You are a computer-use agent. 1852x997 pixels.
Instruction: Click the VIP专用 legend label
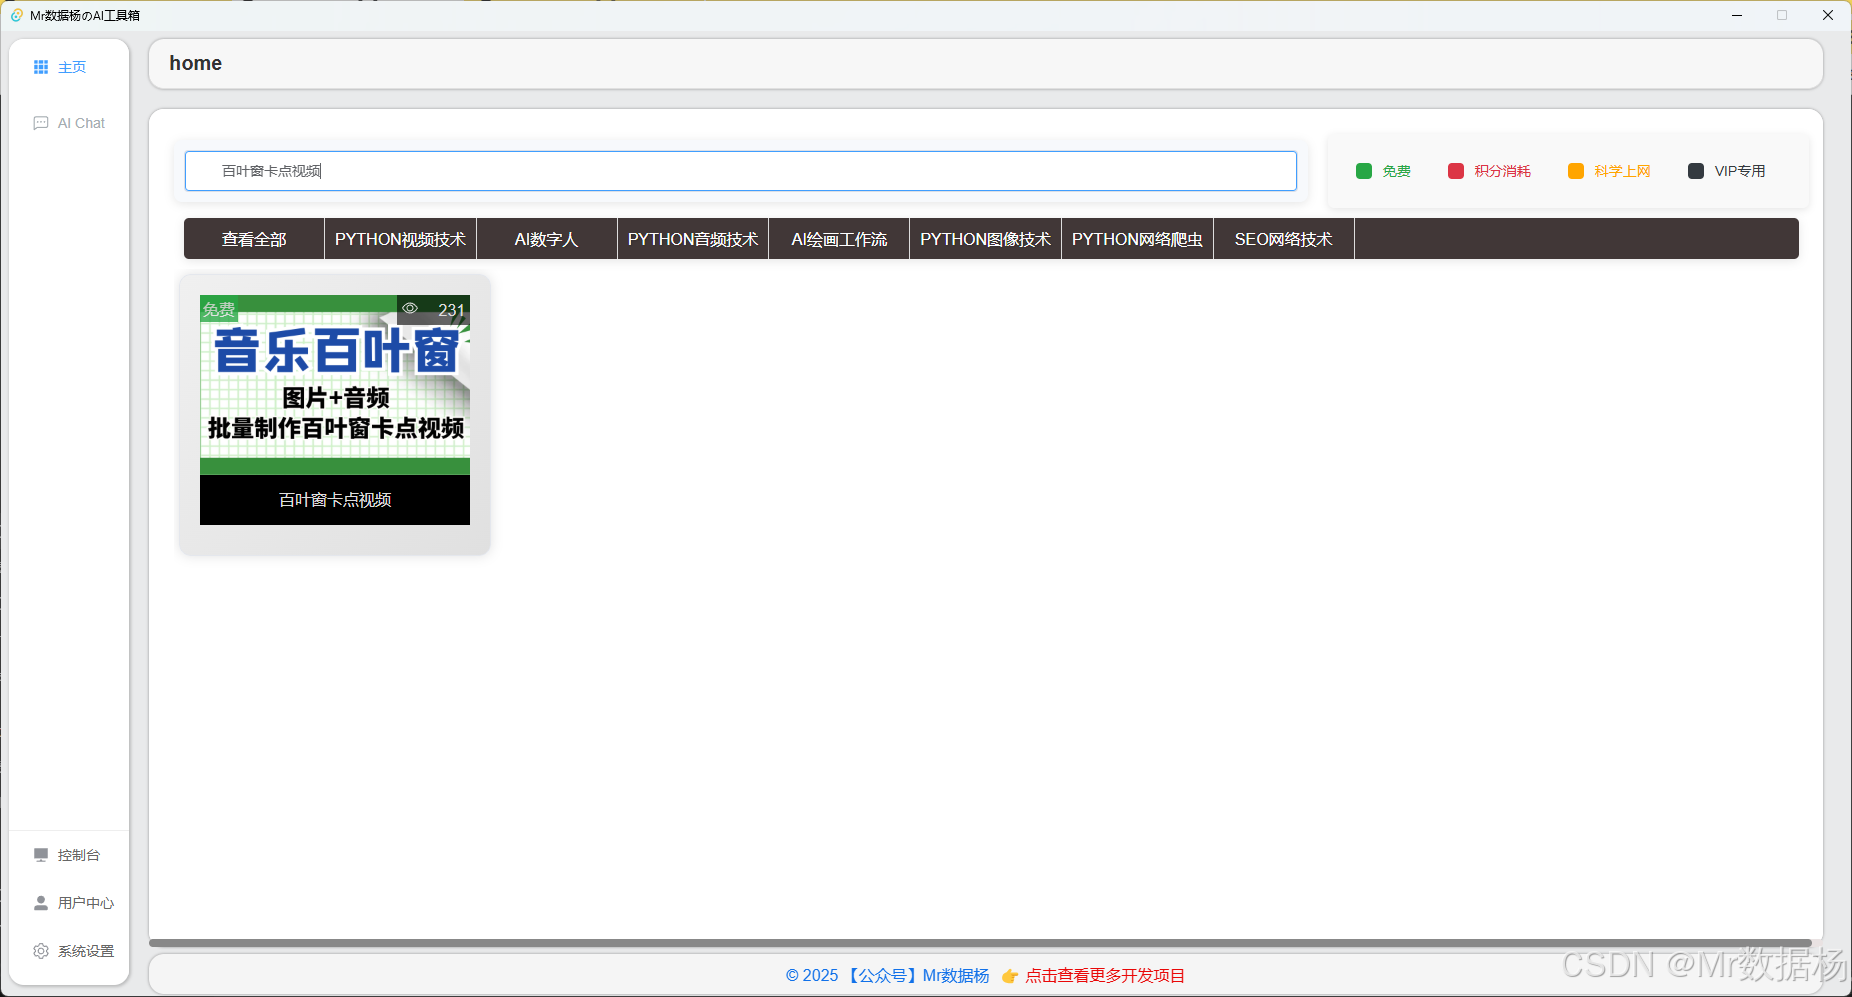point(1740,171)
